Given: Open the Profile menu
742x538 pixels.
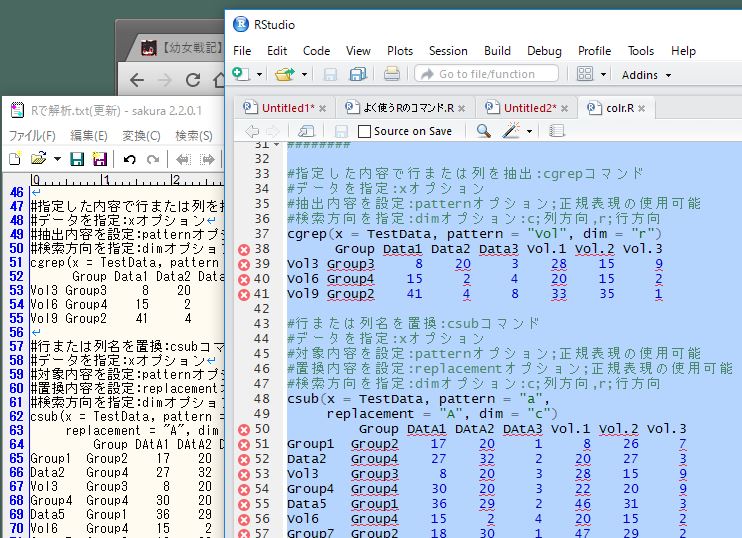Looking at the screenshot, I should 594,51.
